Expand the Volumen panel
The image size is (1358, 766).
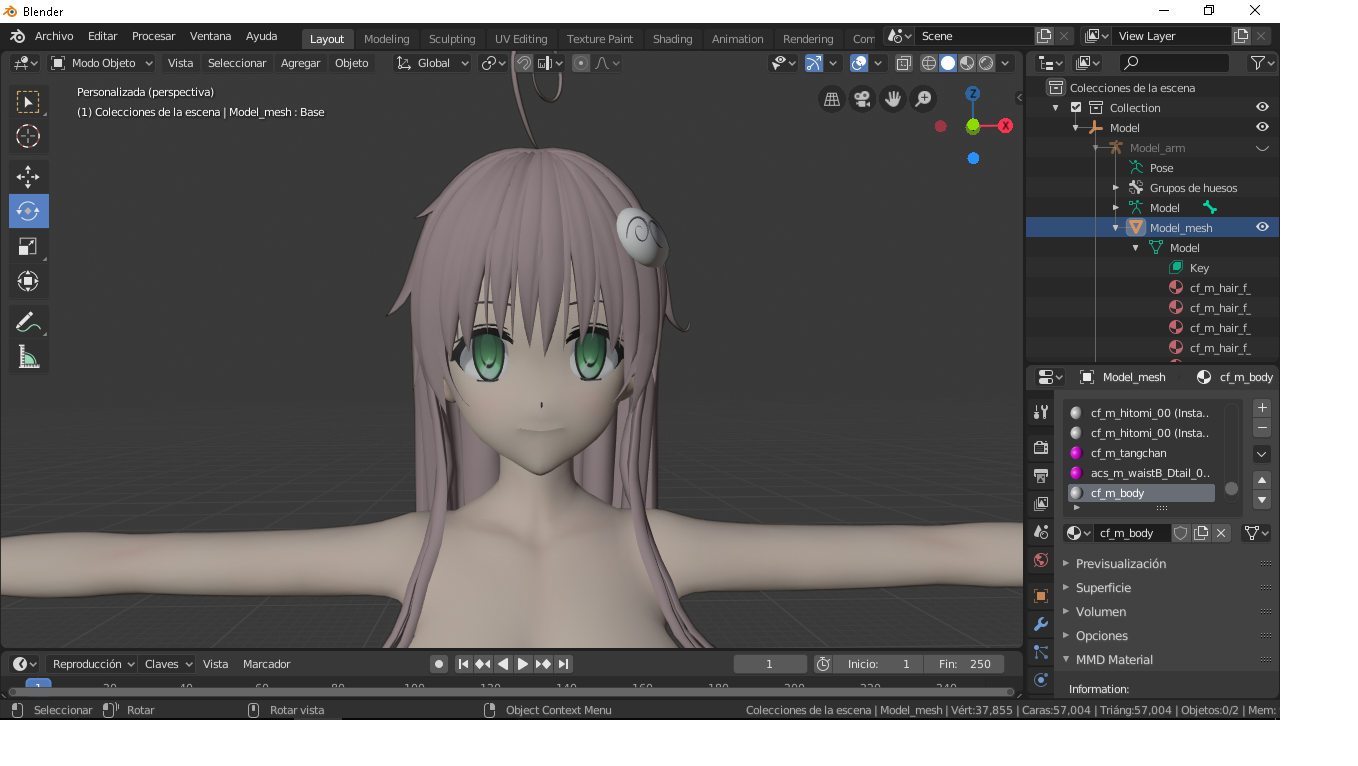pyautogui.click(x=1101, y=612)
